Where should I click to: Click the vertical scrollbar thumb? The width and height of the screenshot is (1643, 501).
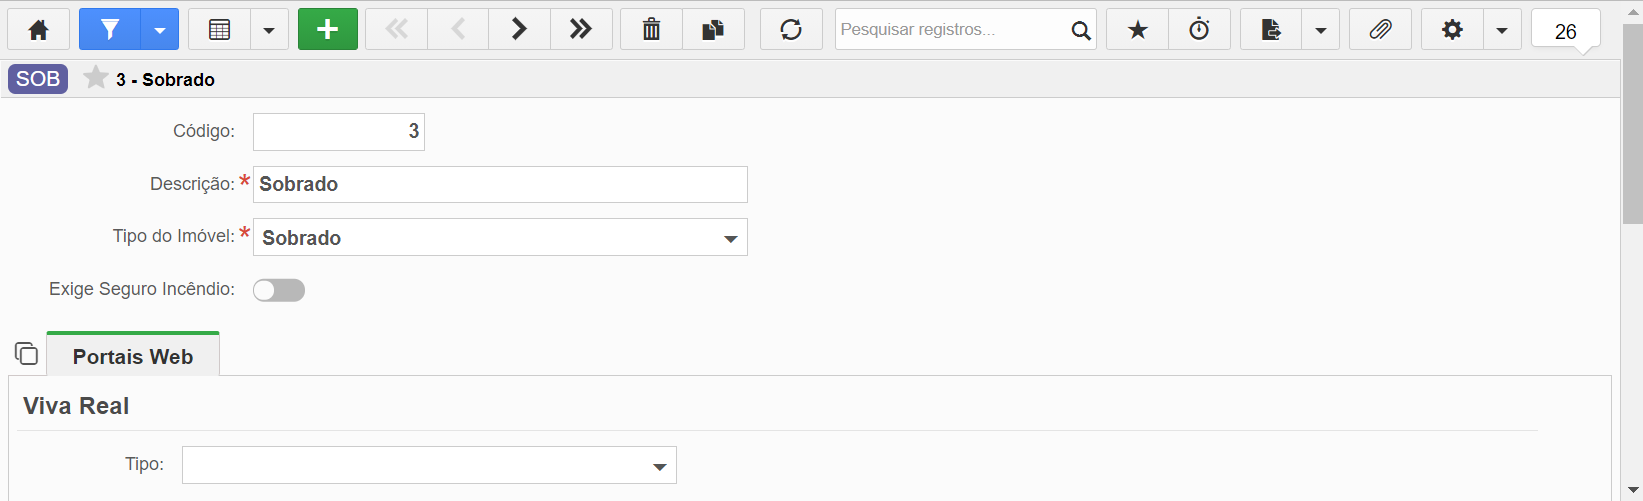click(1632, 124)
